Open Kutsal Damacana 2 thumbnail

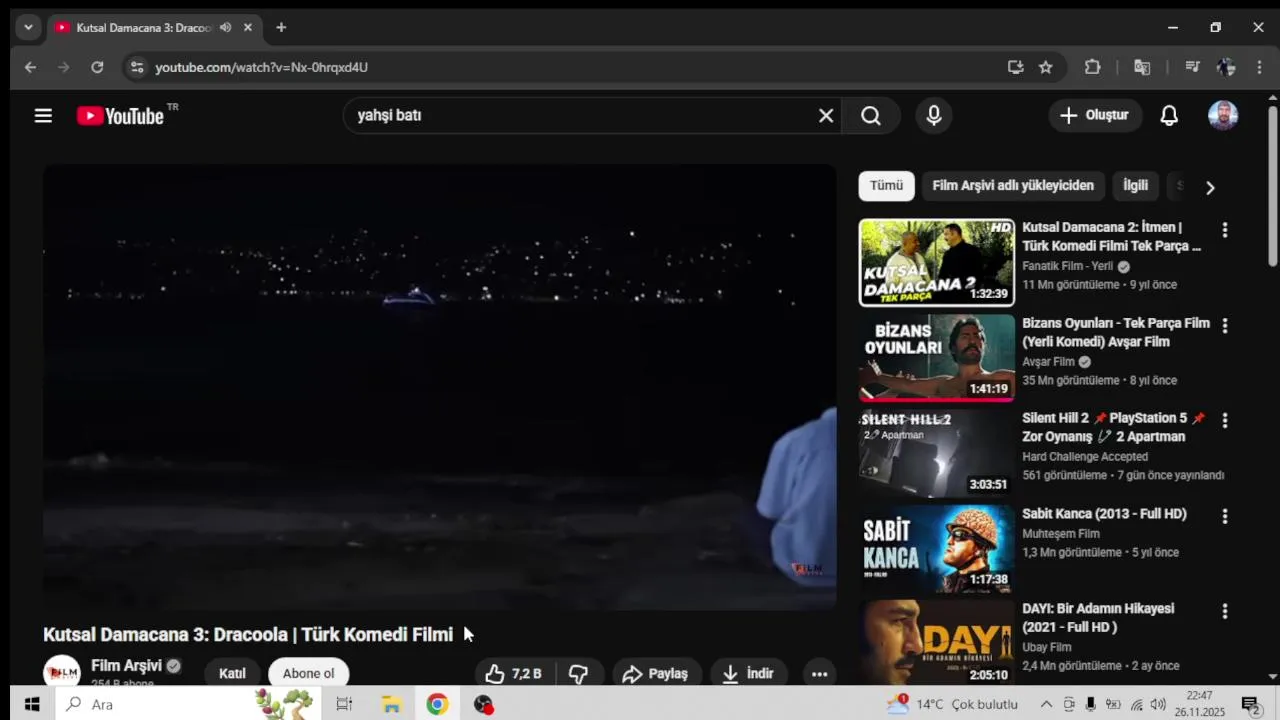pyautogui.click(x=937, y=263)
